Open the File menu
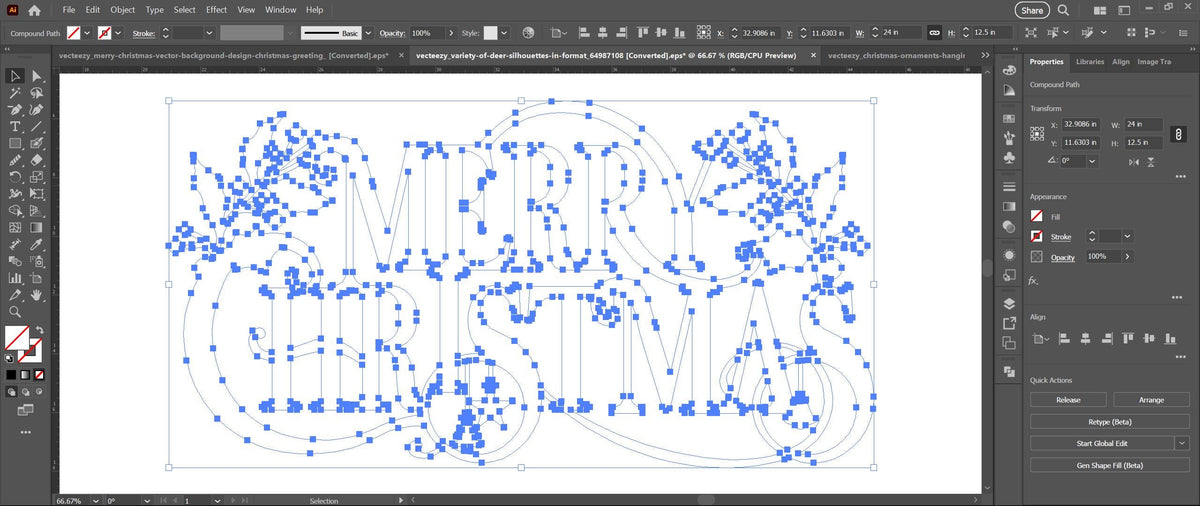Image resolution: width=1200 pixels, height=506 pixels. (69, 10)
